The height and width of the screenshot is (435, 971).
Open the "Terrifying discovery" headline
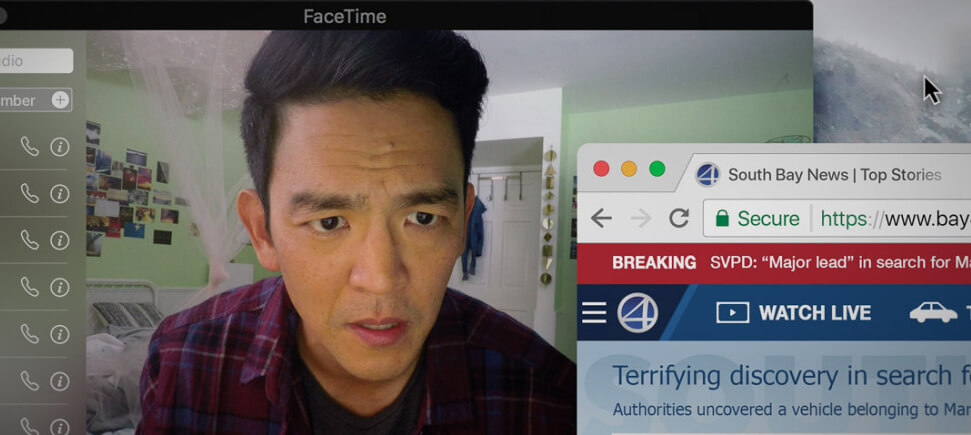[781, 376]
